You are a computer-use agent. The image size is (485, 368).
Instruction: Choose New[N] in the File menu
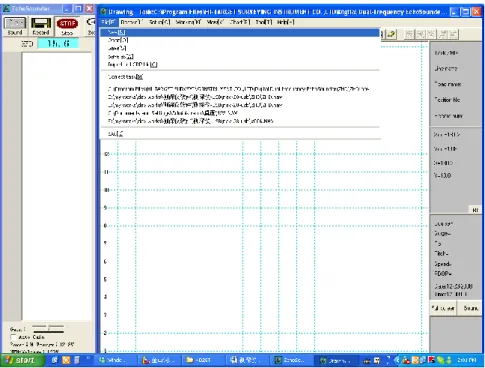coord(240,32)
